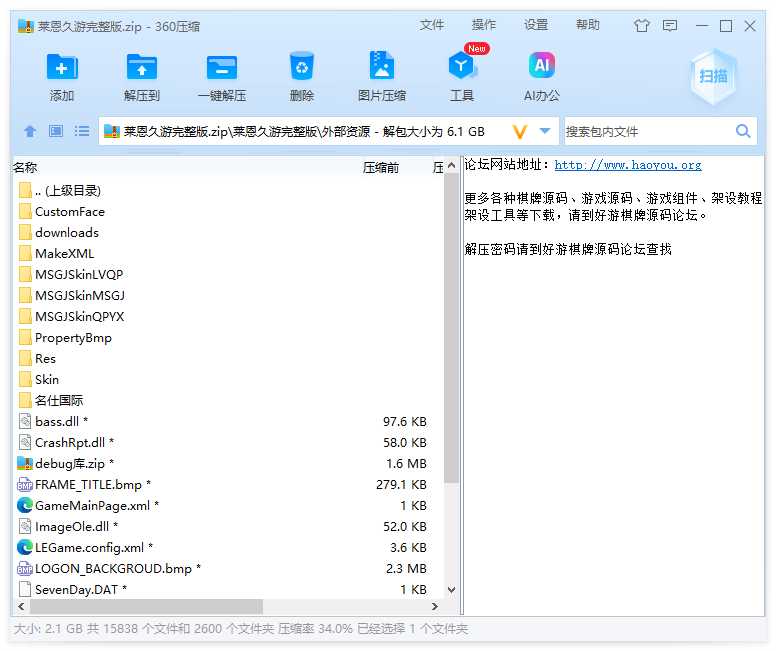Expand the path history dropdown arrow
This screenshot has width=776, height=651.
pyautogui.click(x=545, y=131)
